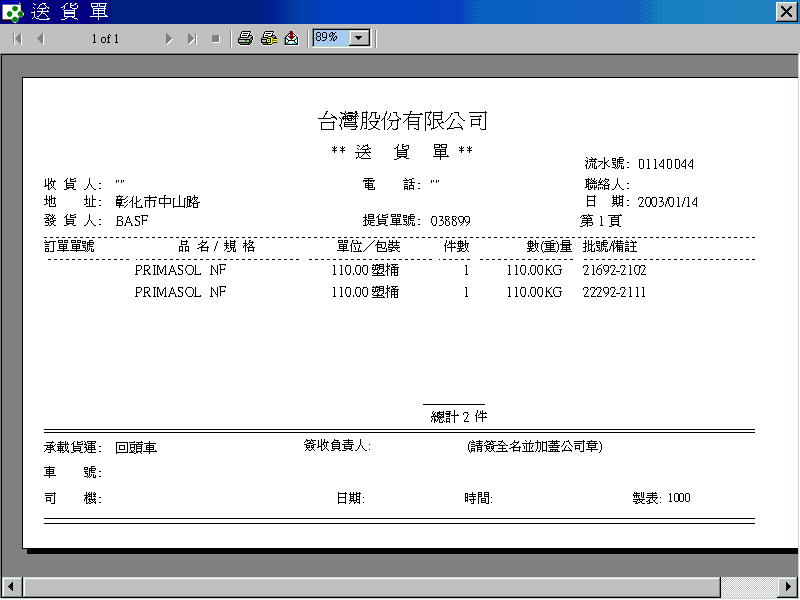Click shipper name BASF

pos(132,221)
